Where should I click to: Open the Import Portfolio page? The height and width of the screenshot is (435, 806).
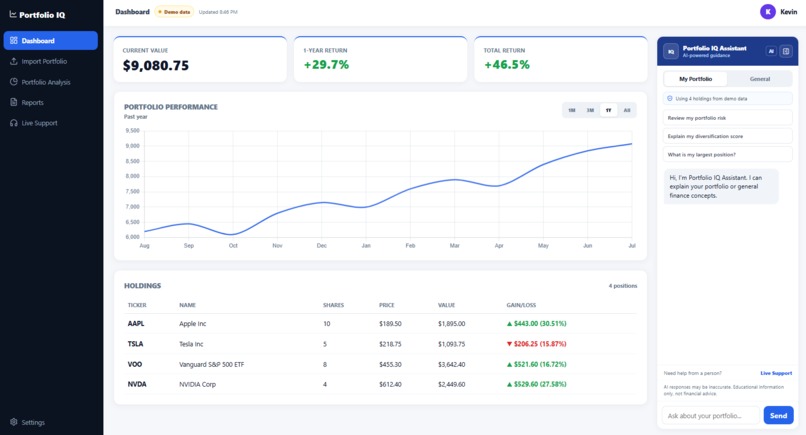point(50,61)
